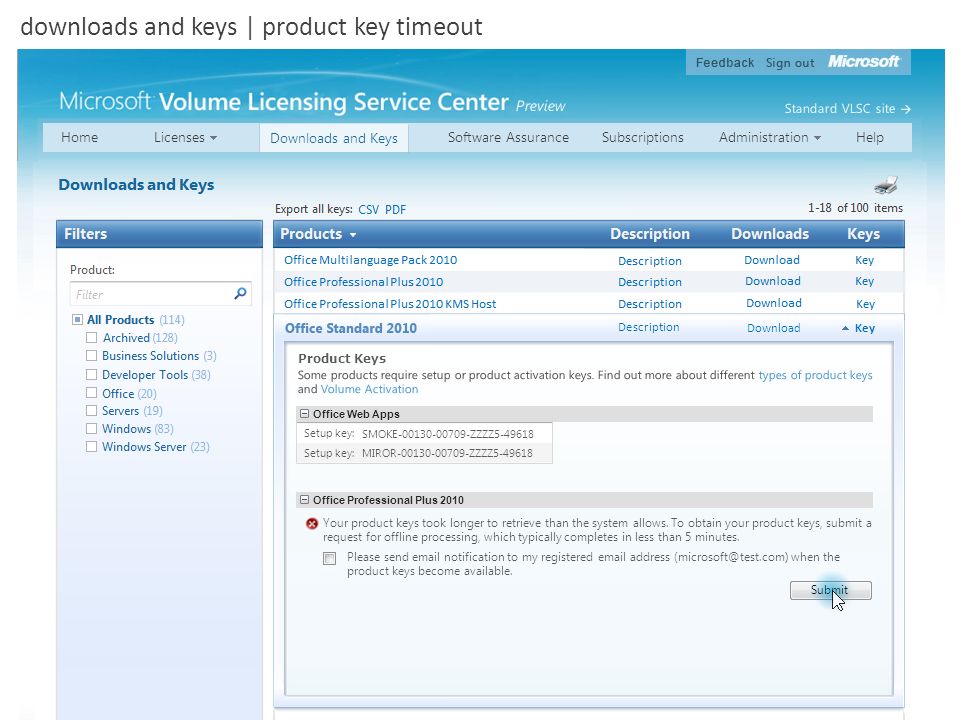Screen dimensions: 960x720
Task: View Description for Office Multilanguage Pack 2010
Action: pos(650,261)
